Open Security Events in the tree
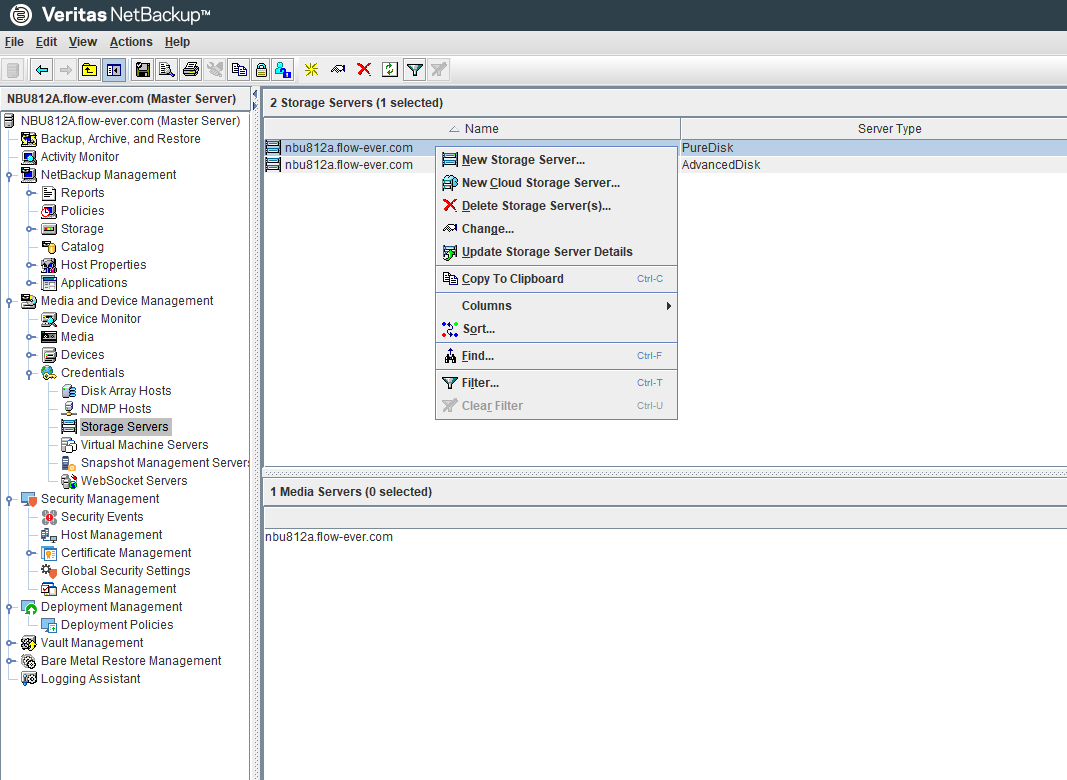The height and width of the screenshot is (780, 1067). click(x=102, y=517)
